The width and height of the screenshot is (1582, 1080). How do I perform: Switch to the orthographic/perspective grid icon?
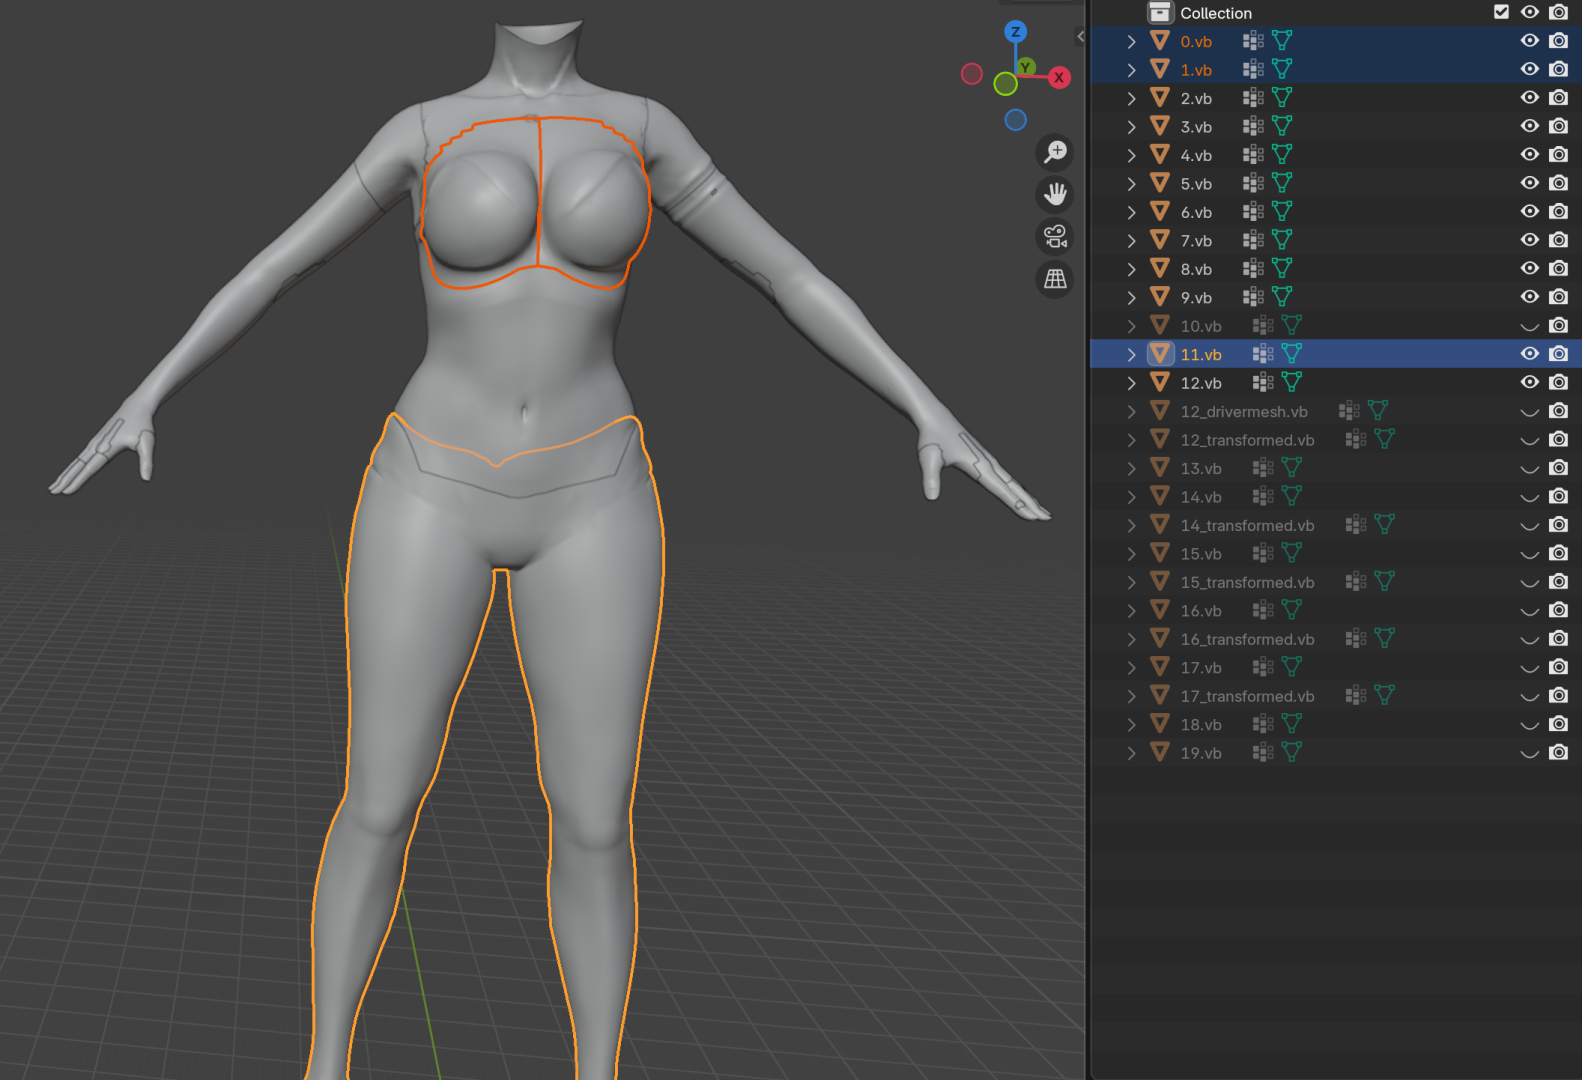(x=1055, y=279)
